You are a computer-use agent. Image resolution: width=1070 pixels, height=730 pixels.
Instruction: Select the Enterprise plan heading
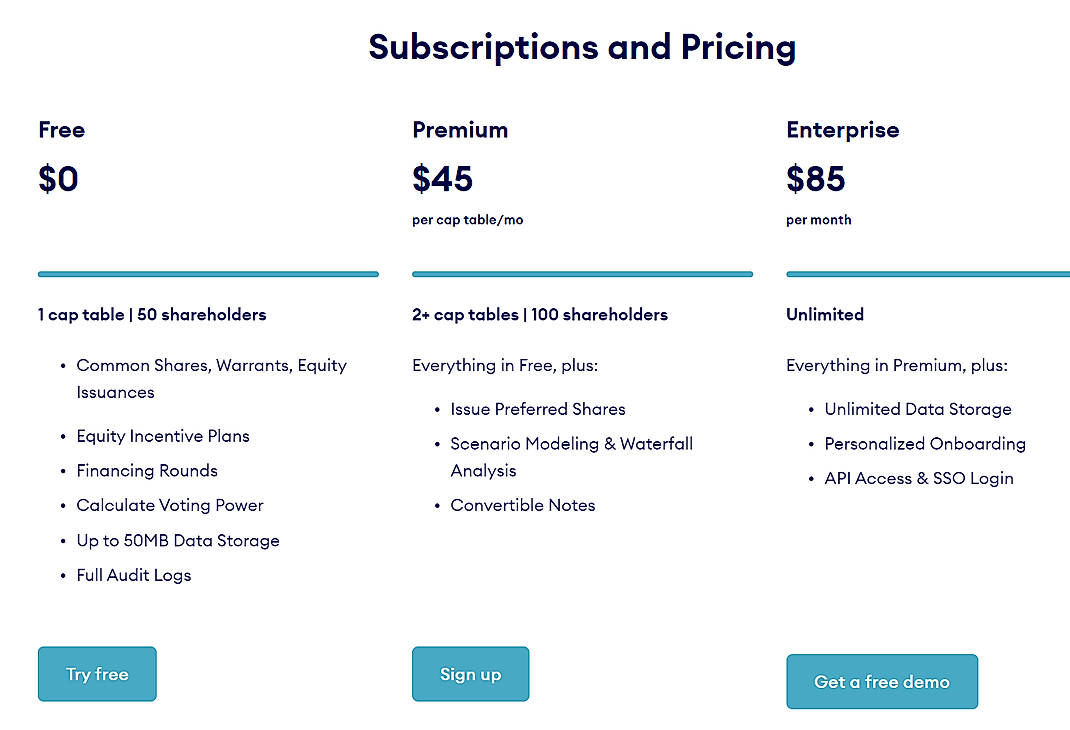point(842,130)
